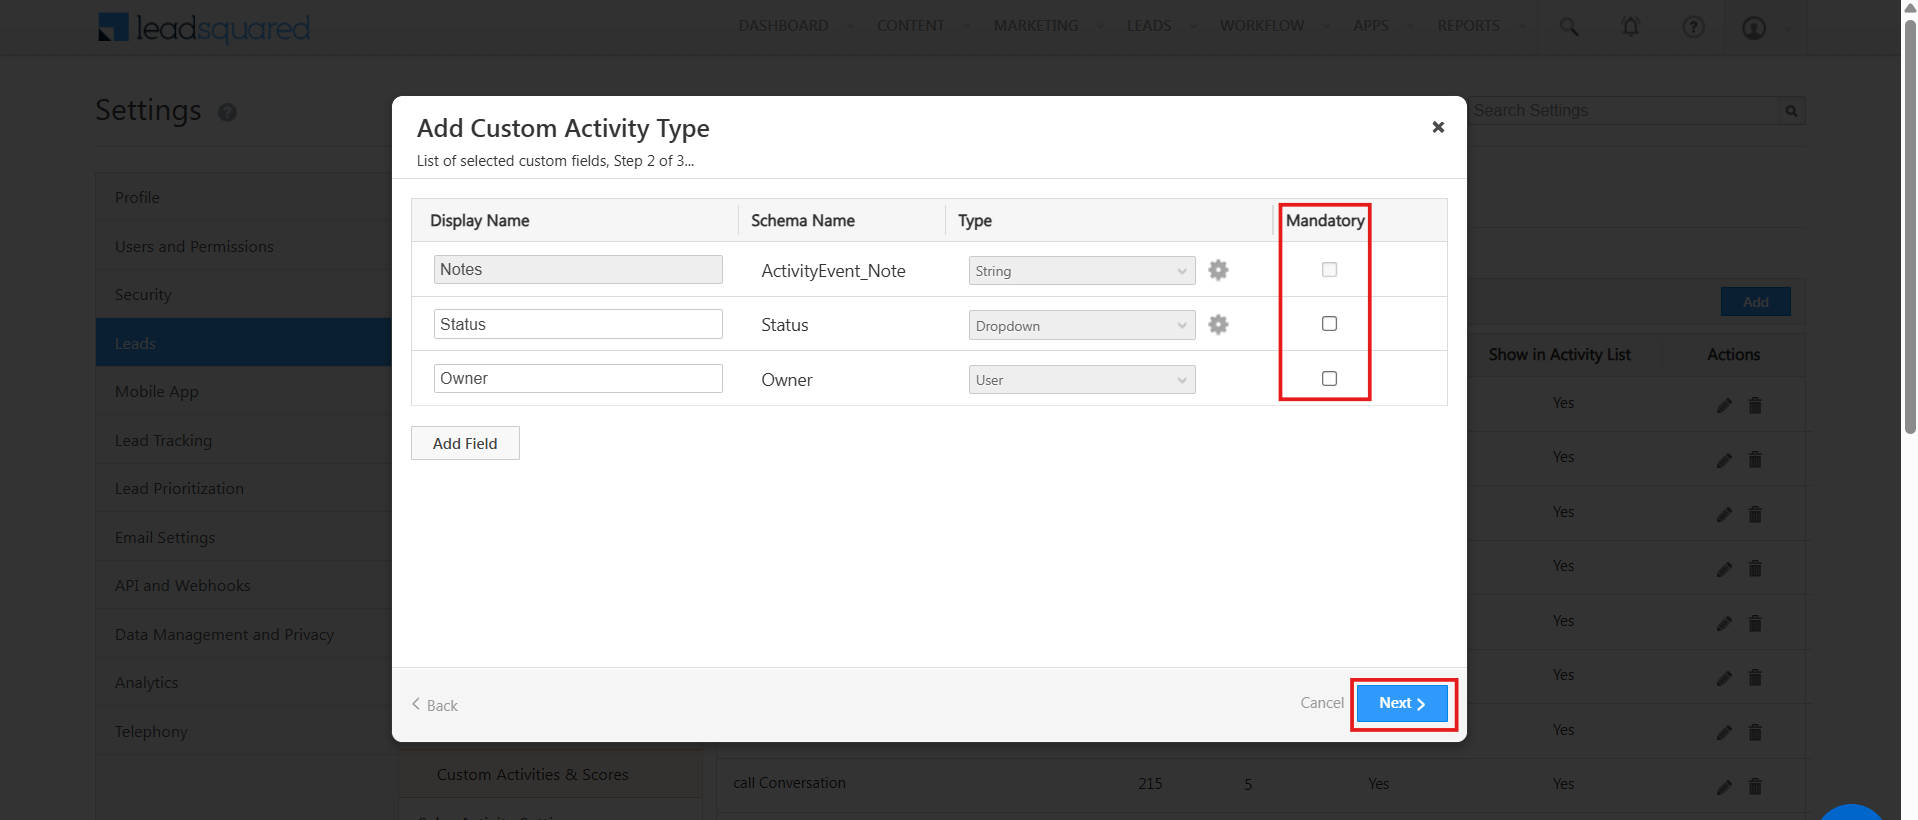Click the Add Field button

(465, 443)
